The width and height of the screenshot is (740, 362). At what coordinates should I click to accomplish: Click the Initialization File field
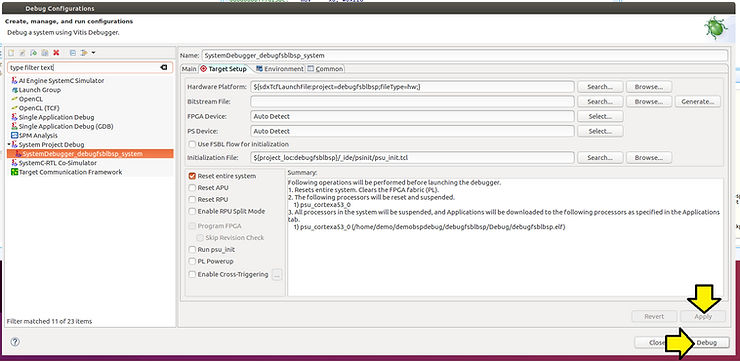click(x=412, y=158)
